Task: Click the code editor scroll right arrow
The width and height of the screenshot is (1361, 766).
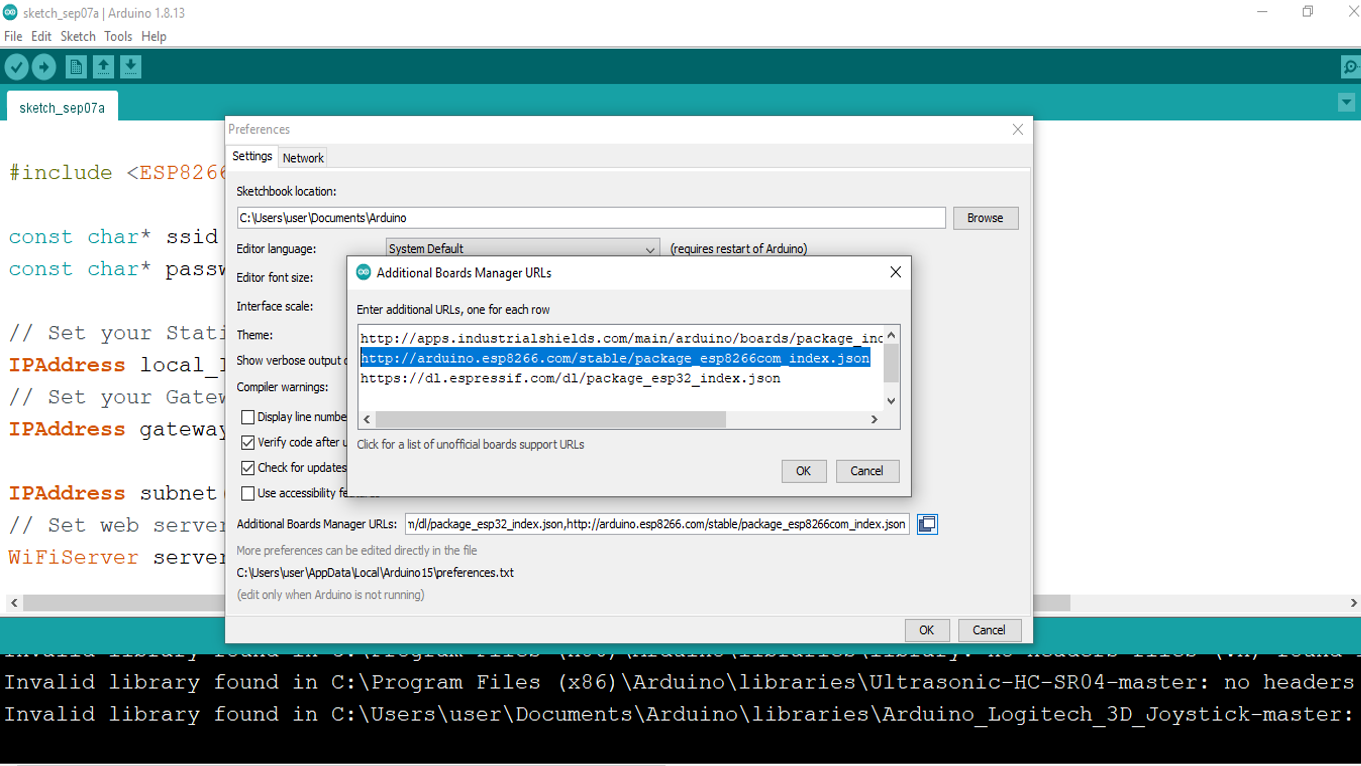Action: 1353,603
